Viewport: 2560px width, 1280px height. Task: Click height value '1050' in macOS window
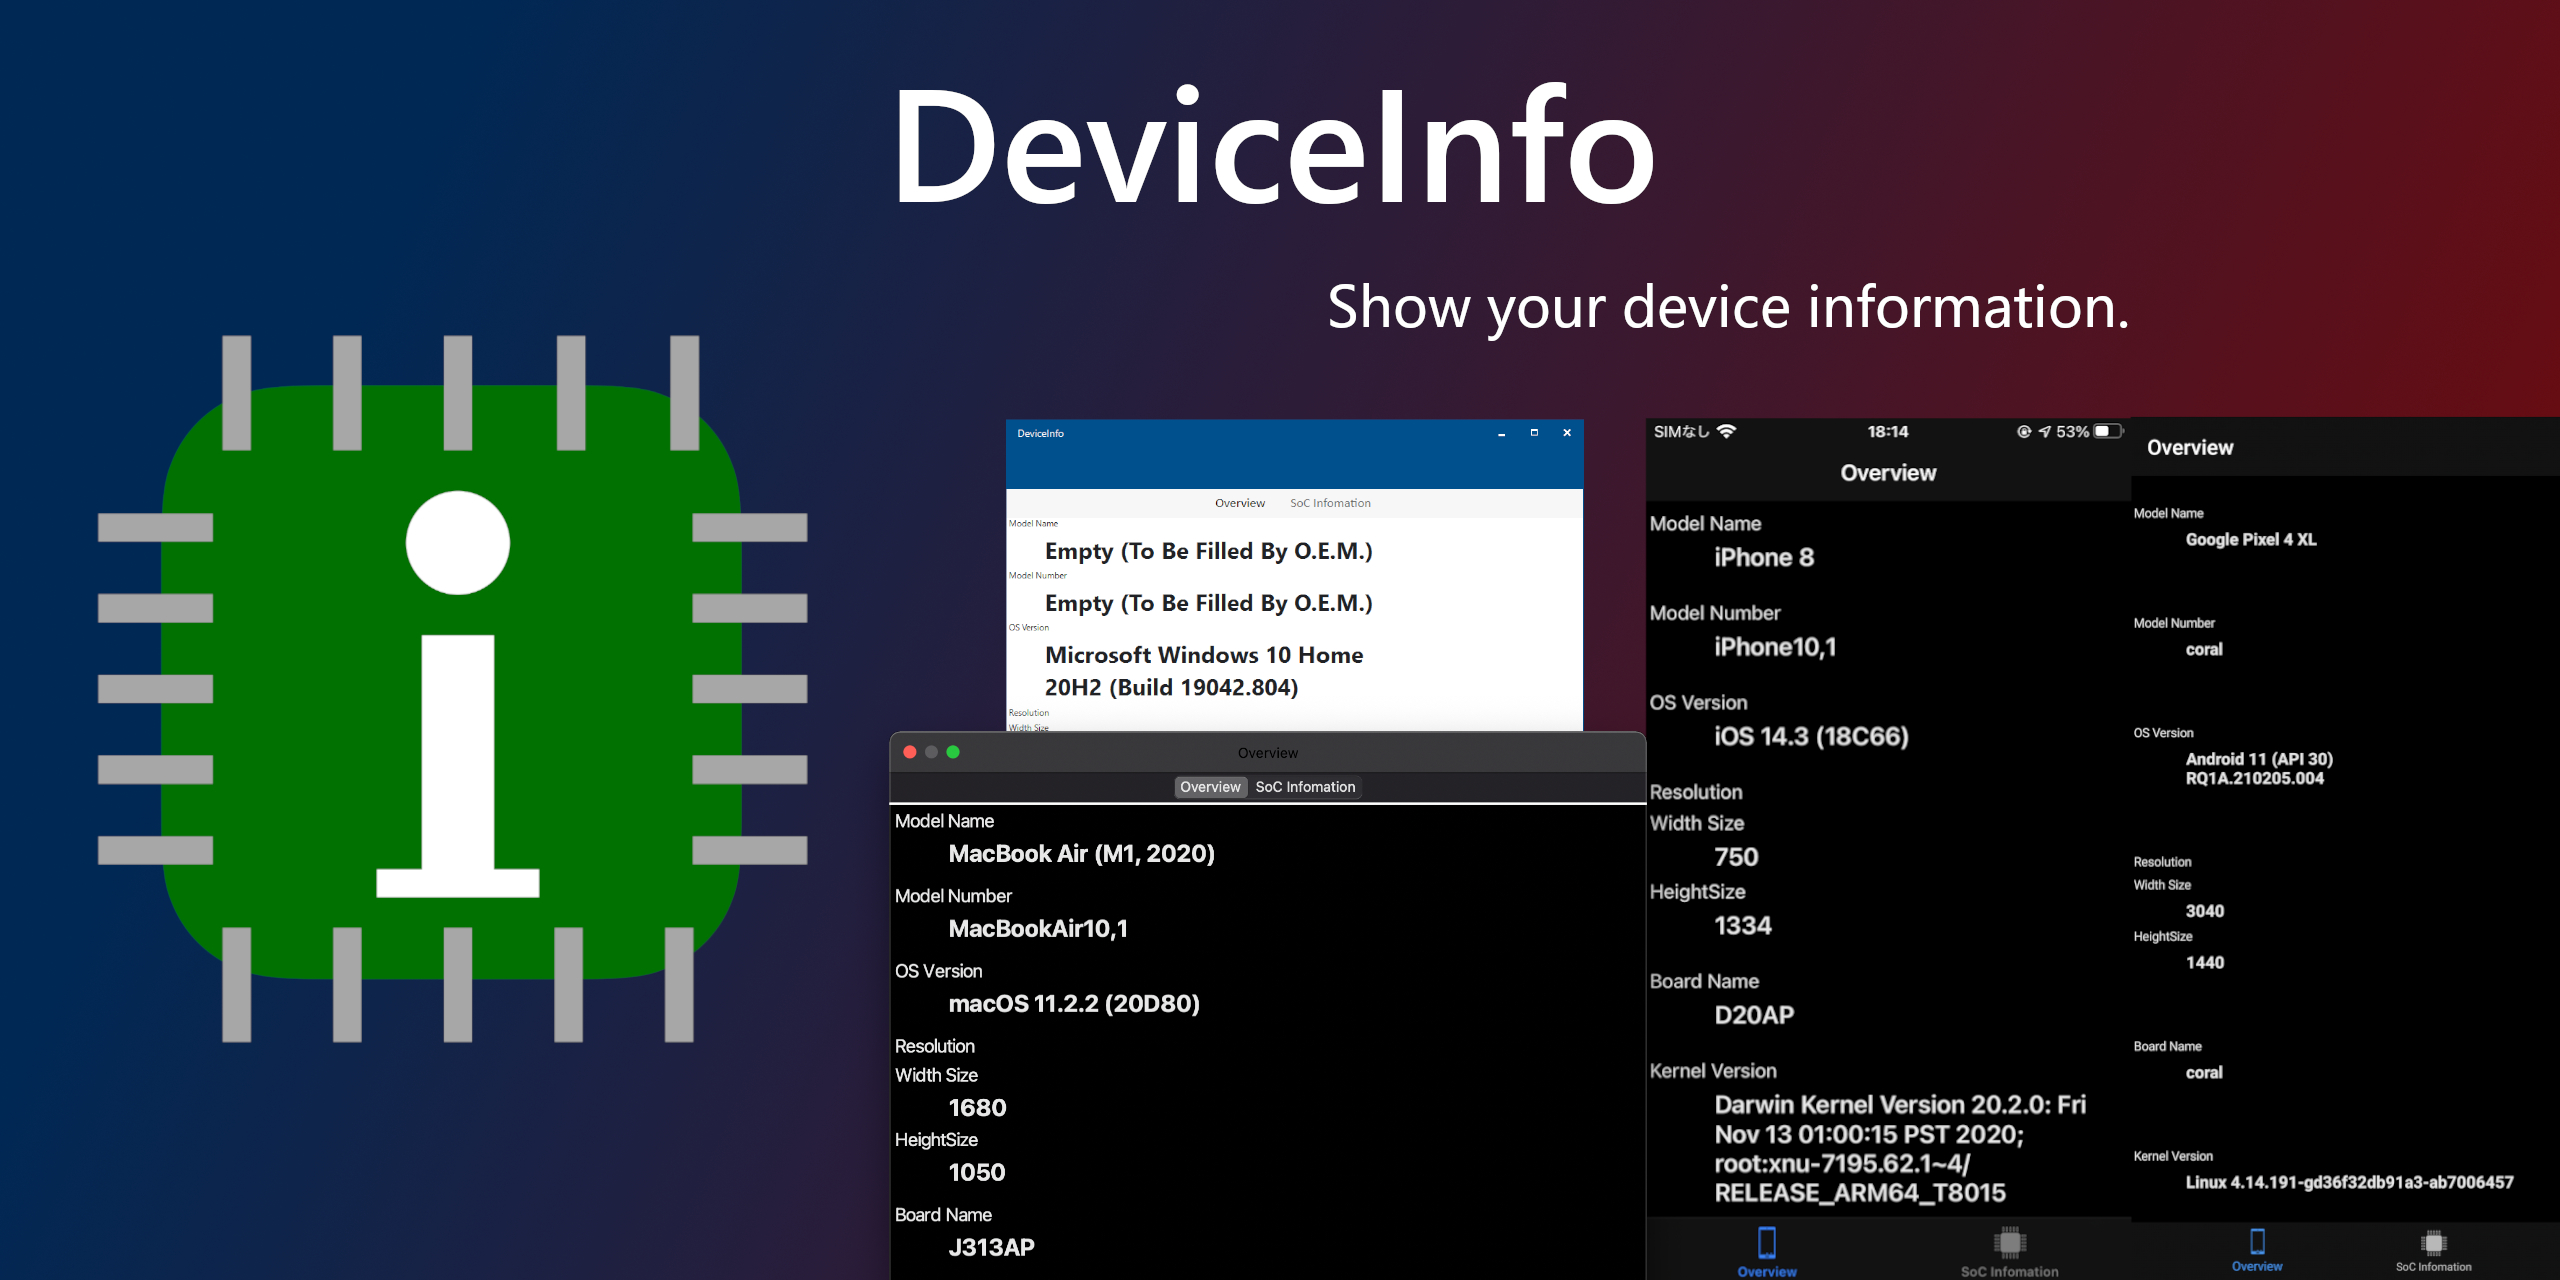point(977,1173)
